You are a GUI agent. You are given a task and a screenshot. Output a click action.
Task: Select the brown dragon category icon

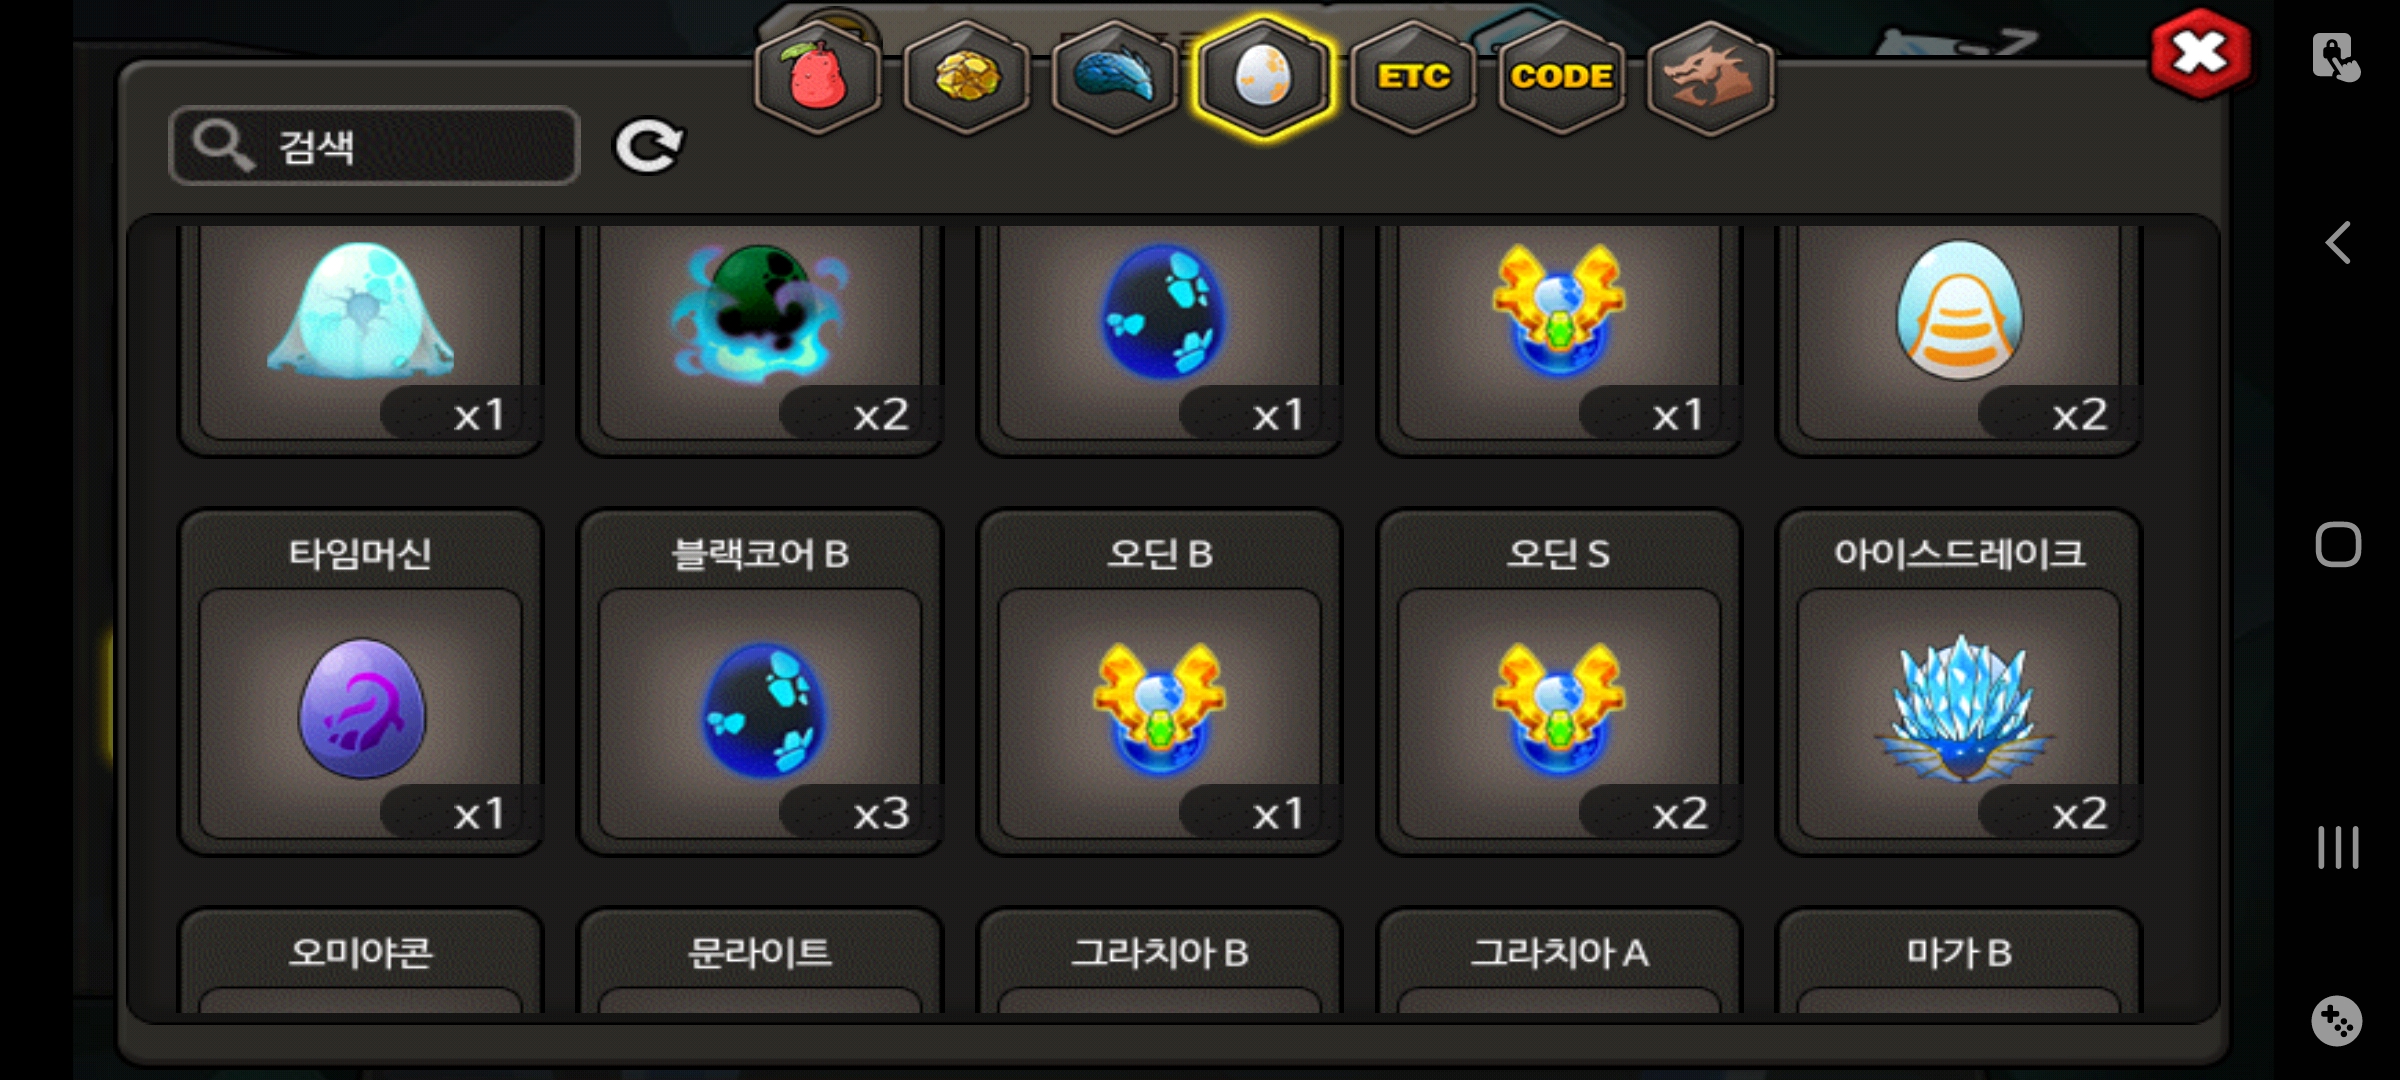1710,77
